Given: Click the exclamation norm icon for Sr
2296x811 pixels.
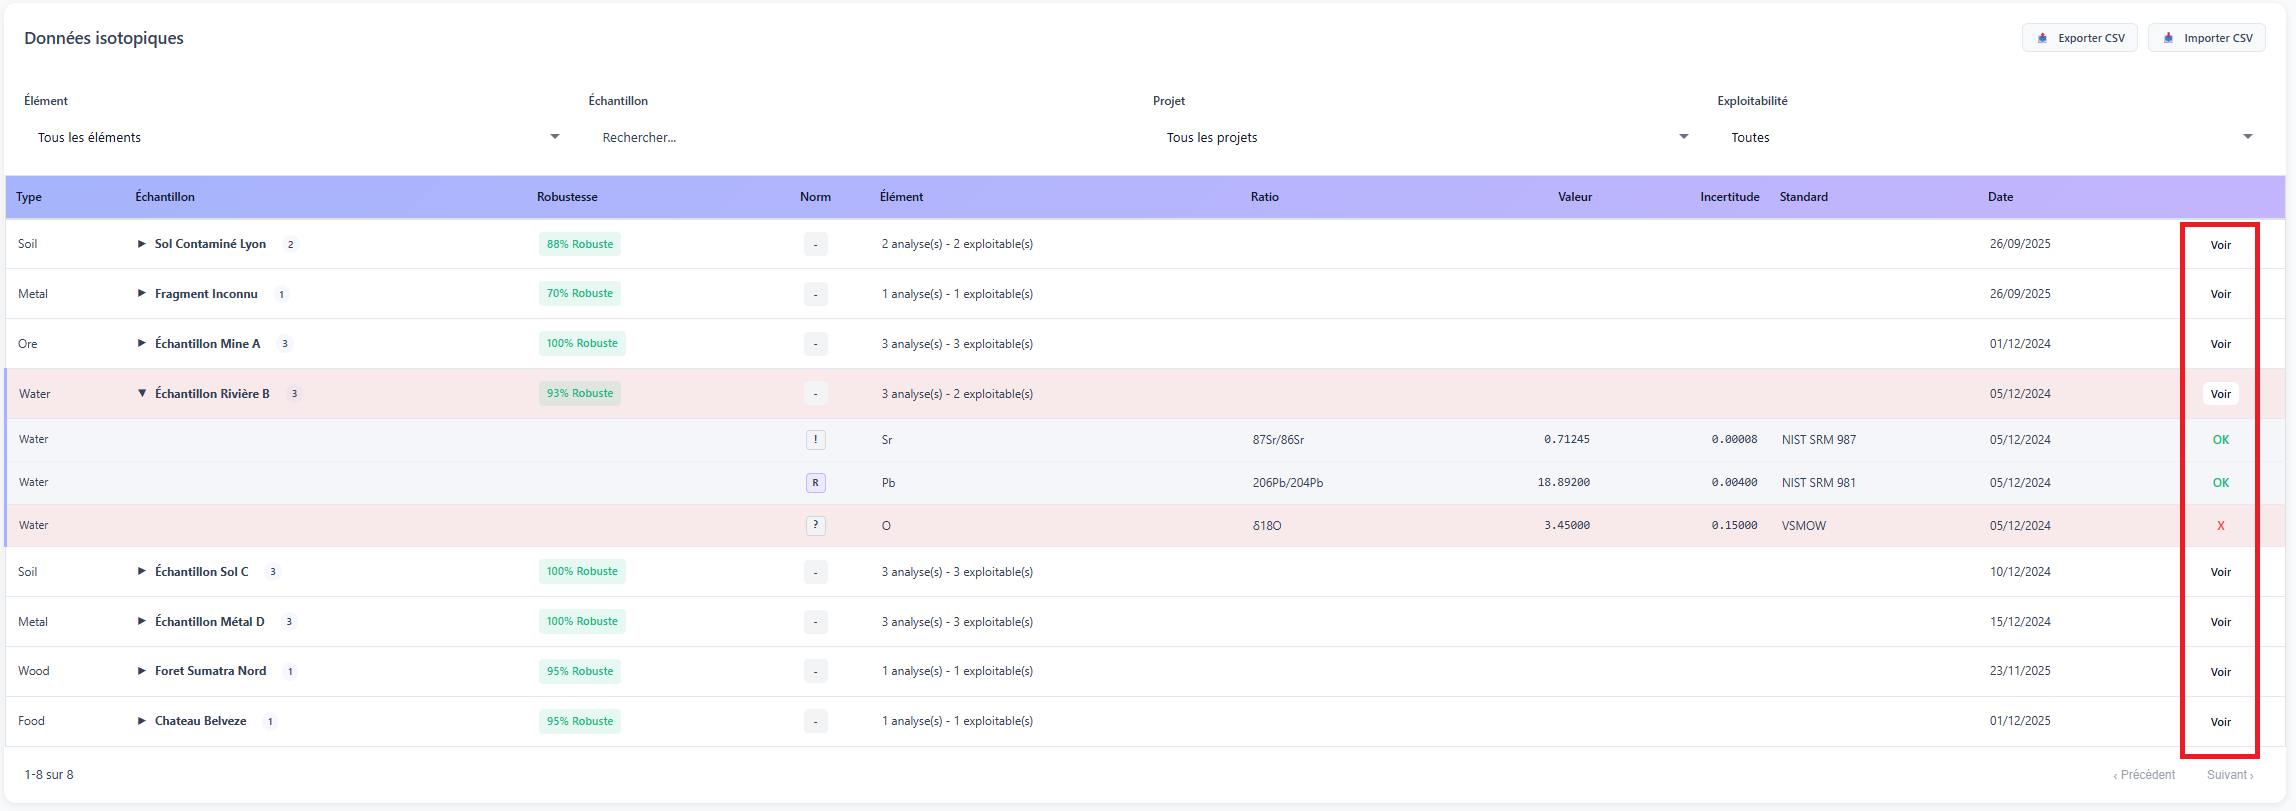Looking at the screenshot, I should (815, 440).
